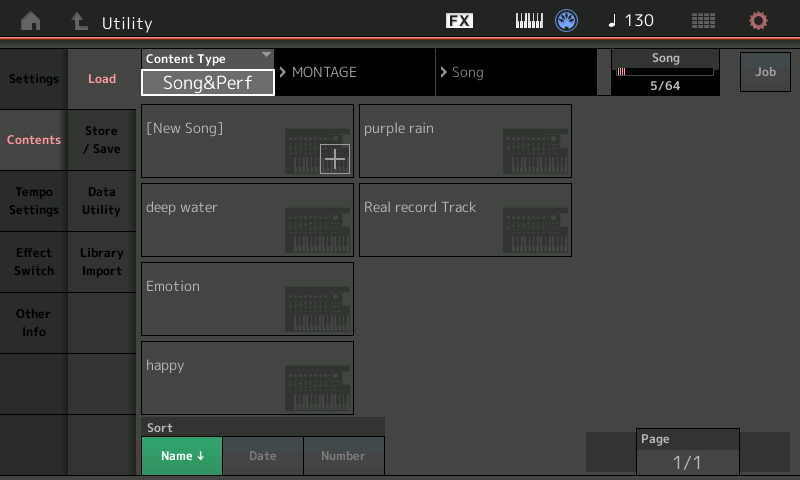800x480 pixels.
Task: Open the Content Type dropdown
Action: [x=208, y=73]
